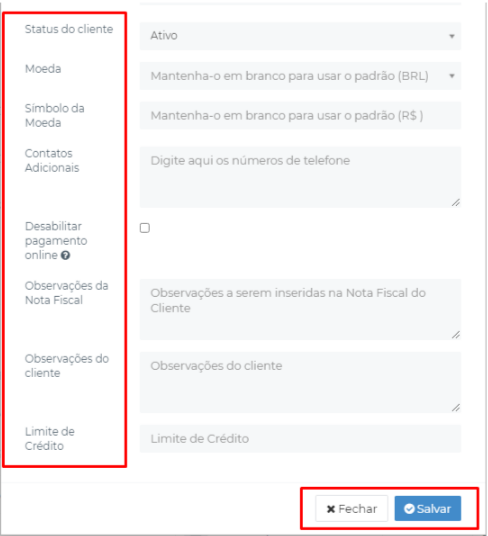Close the form using Fechar
This screenshot has height=536, width=488.
coord(351,509)
